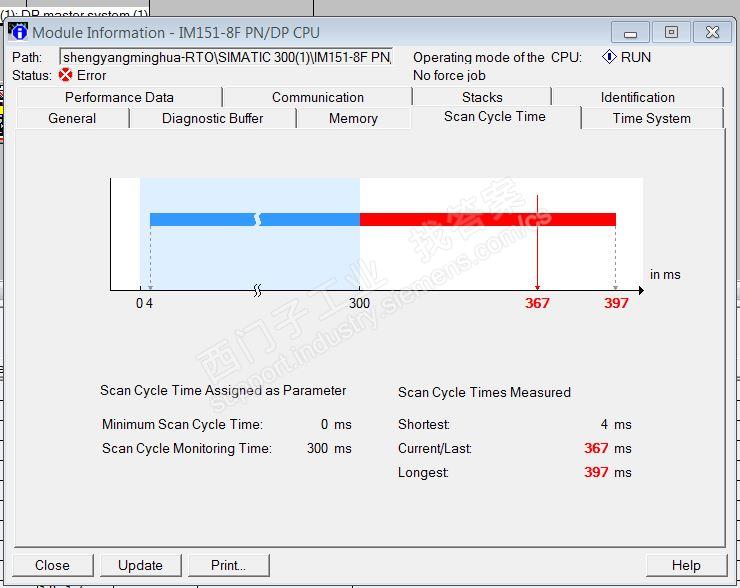Open the Time System tab
This screenshot has width=740, height=588.
652,118
